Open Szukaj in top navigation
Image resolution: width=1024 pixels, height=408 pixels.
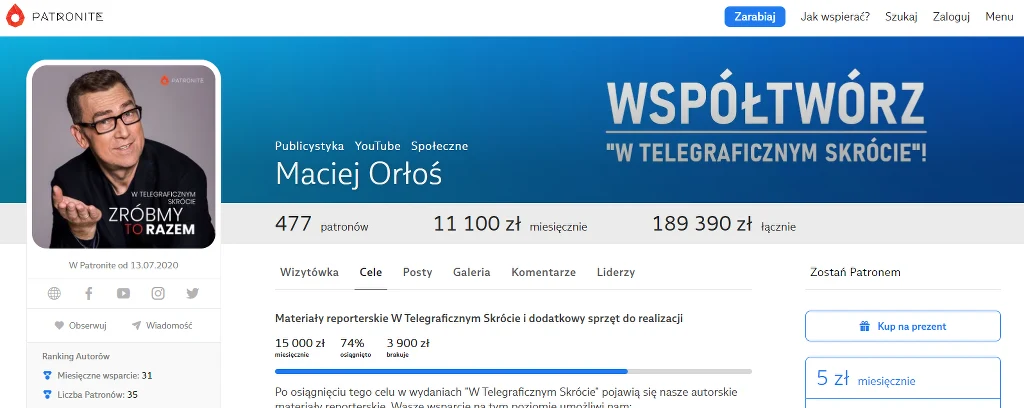[901, 17]
